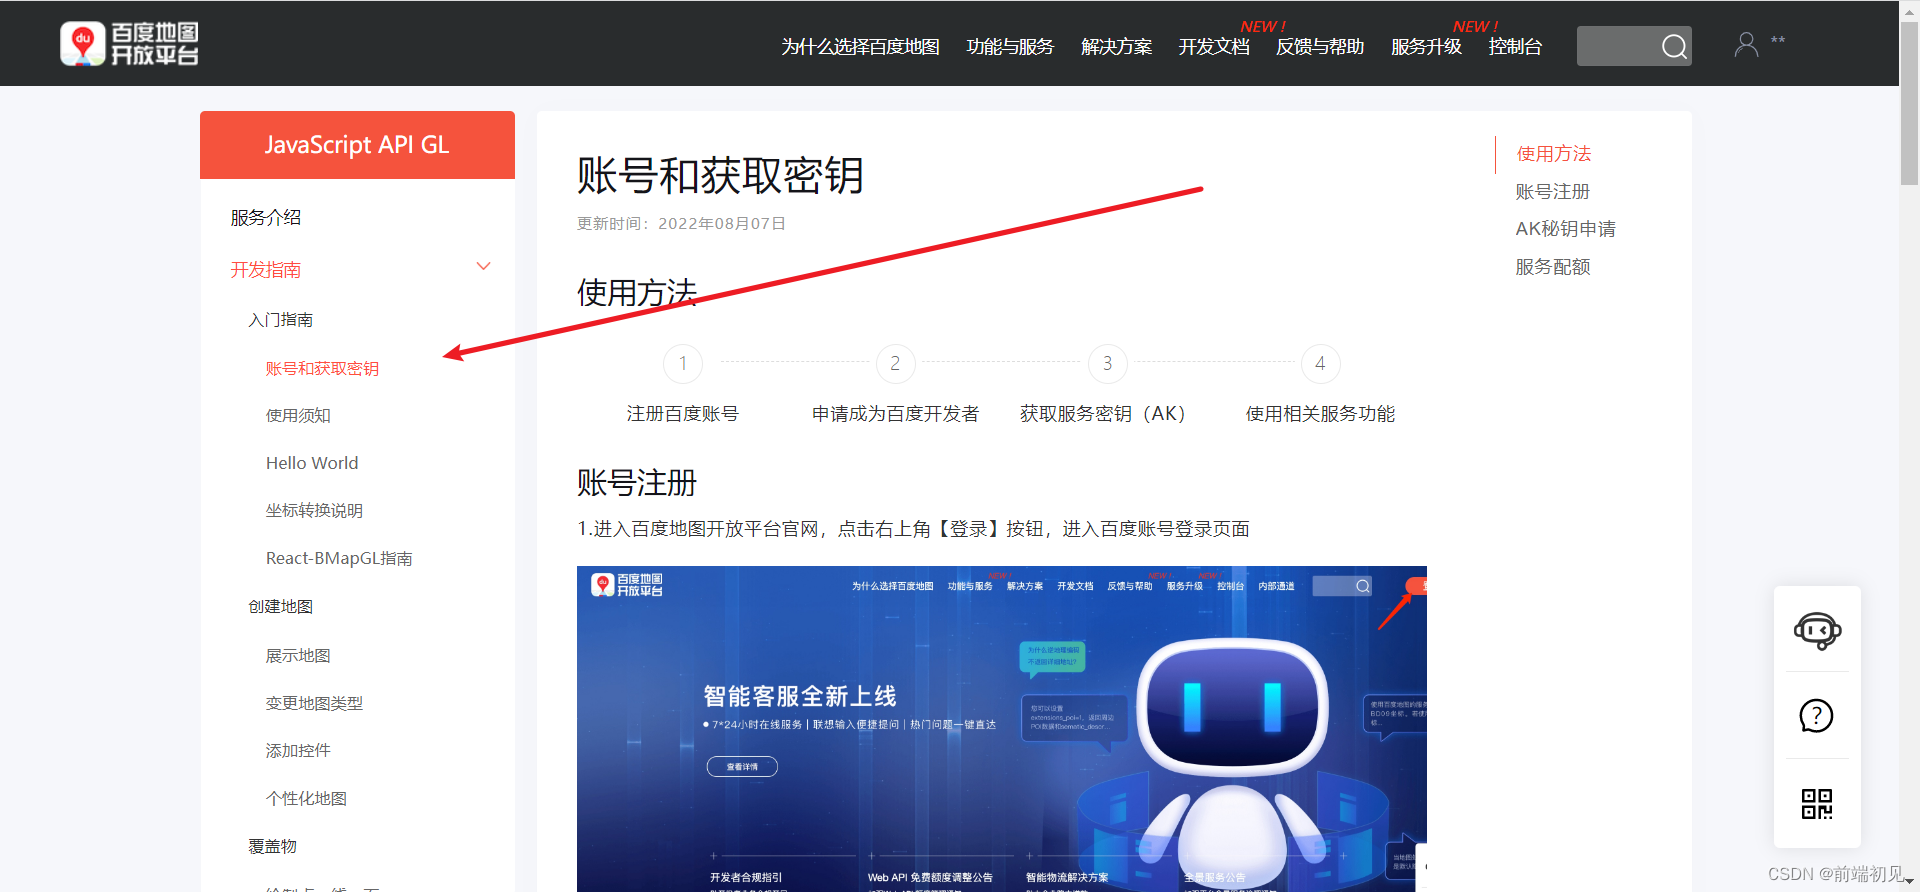This screenshot has height=892, width=1920.
Task: Click step 4 circle 使用相关服务功能
Action: pyautogui.click(x=1320, y=364)
